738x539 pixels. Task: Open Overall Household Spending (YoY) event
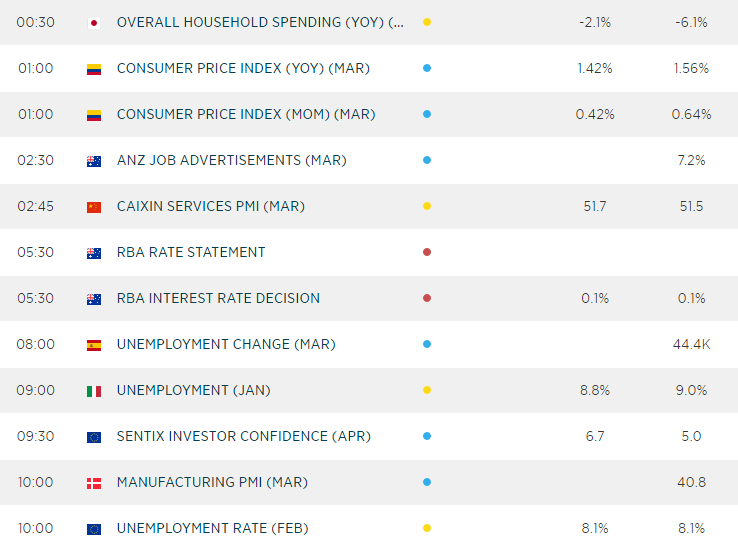coord(261,22)
